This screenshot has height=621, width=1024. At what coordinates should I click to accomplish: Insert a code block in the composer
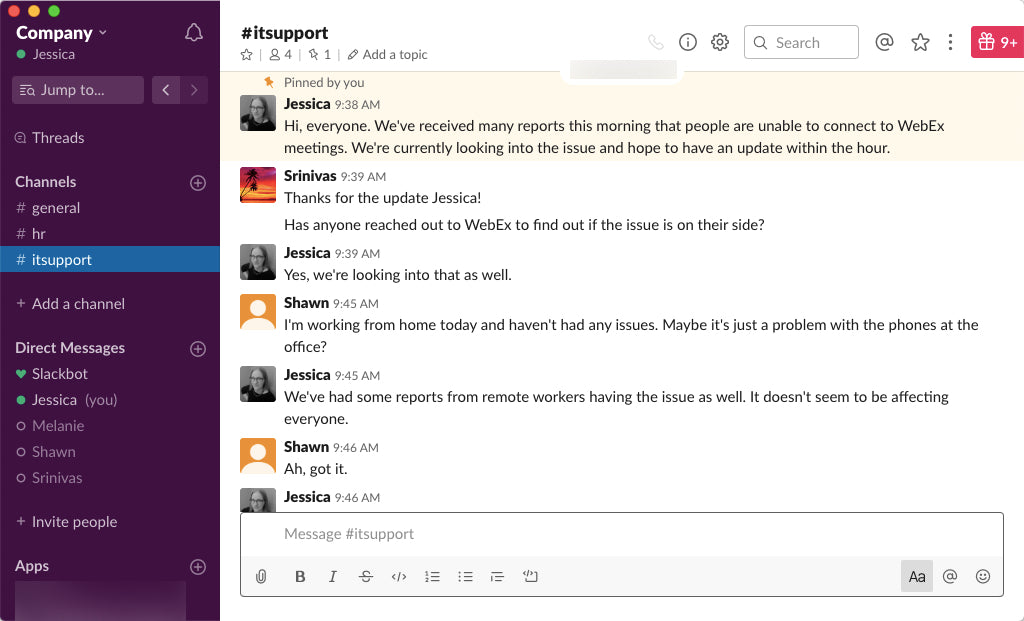click(530, 576)
